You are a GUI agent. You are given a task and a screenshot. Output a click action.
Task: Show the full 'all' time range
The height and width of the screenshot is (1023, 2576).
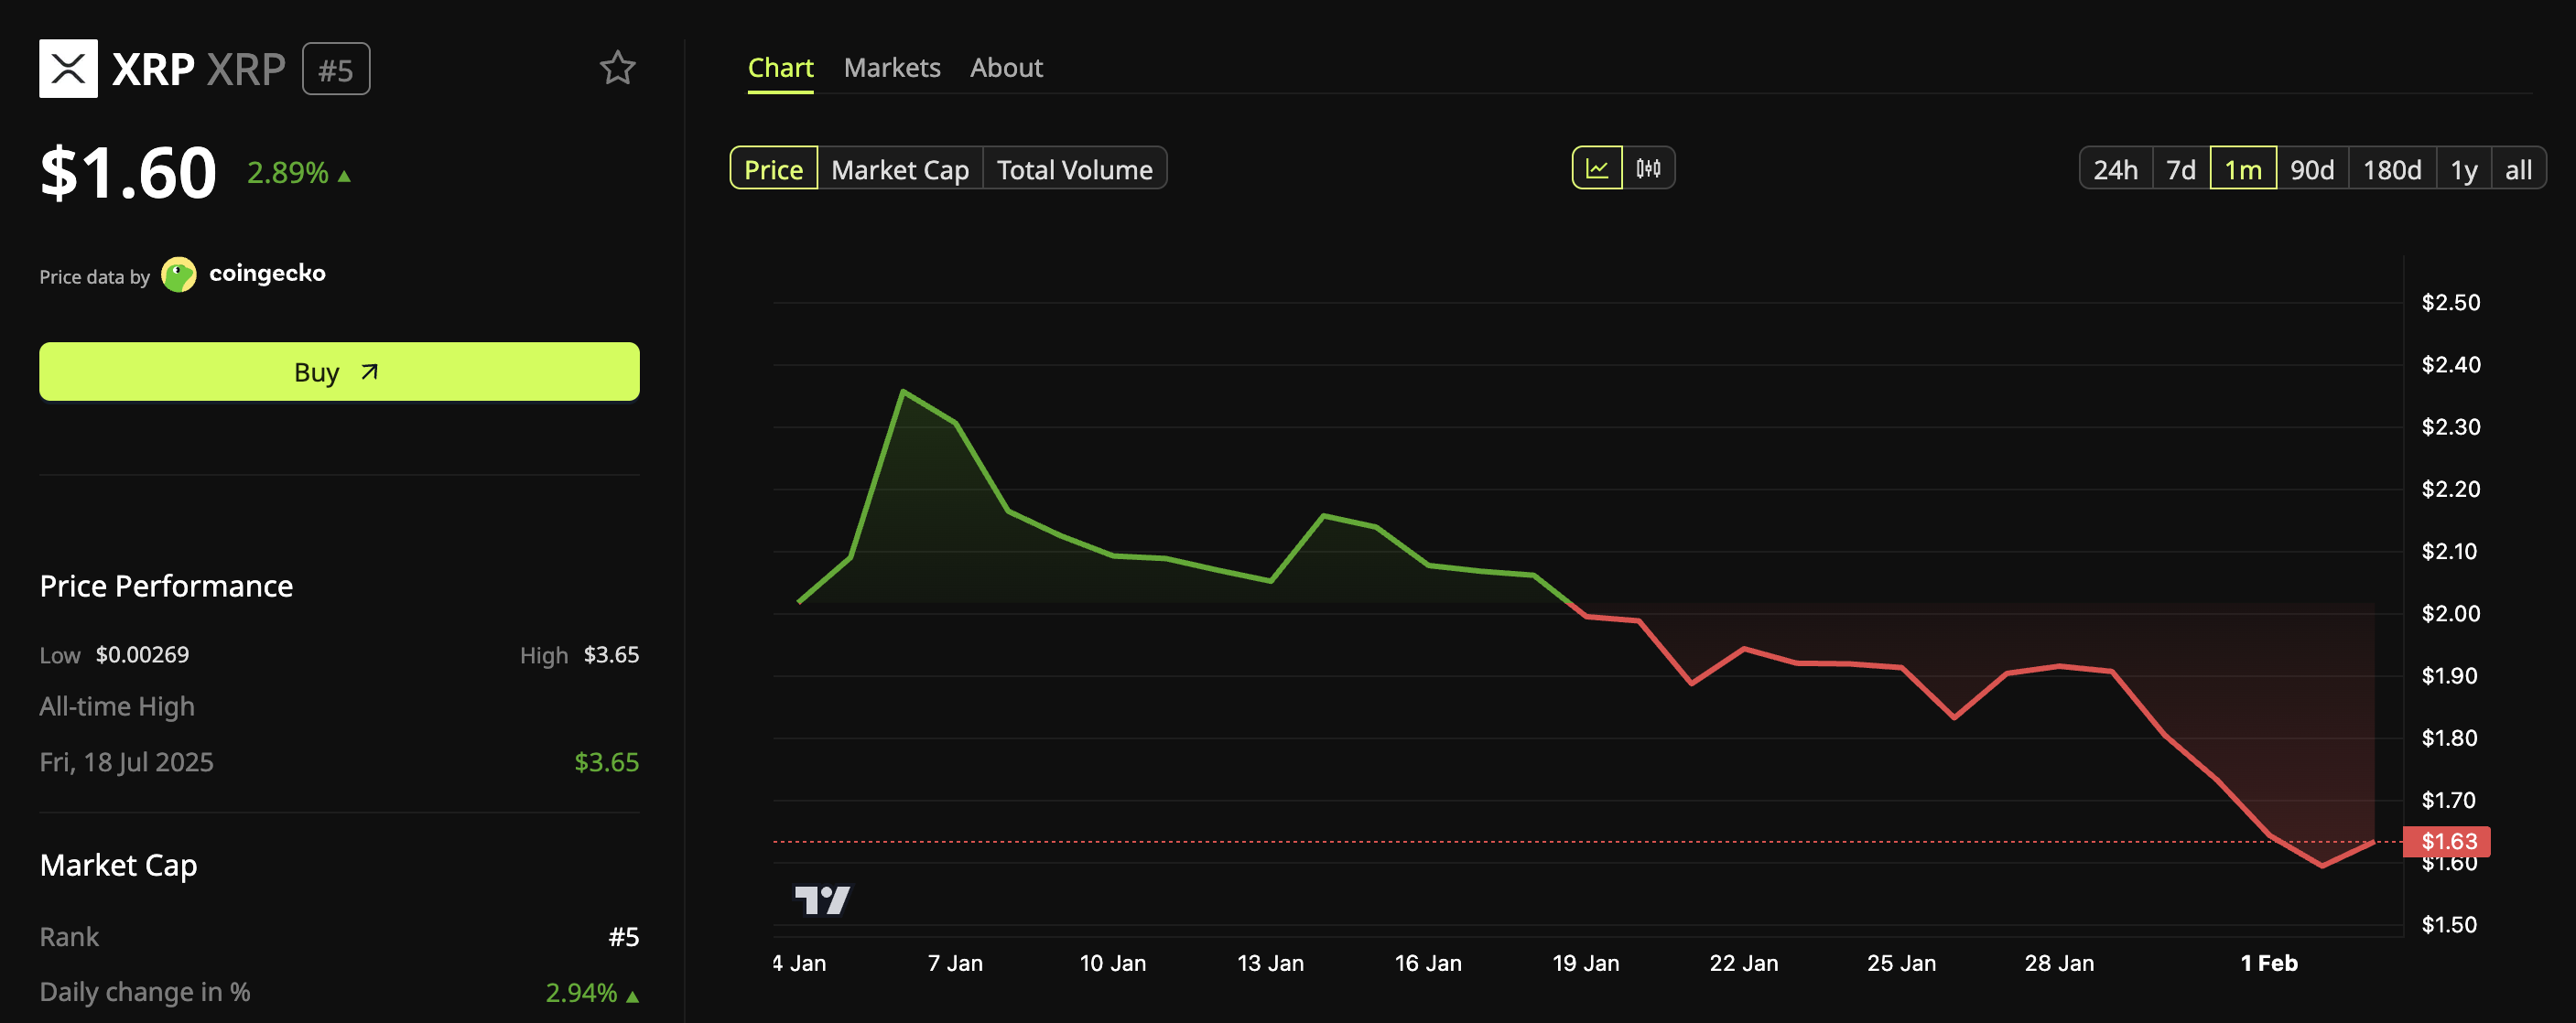2517,169
